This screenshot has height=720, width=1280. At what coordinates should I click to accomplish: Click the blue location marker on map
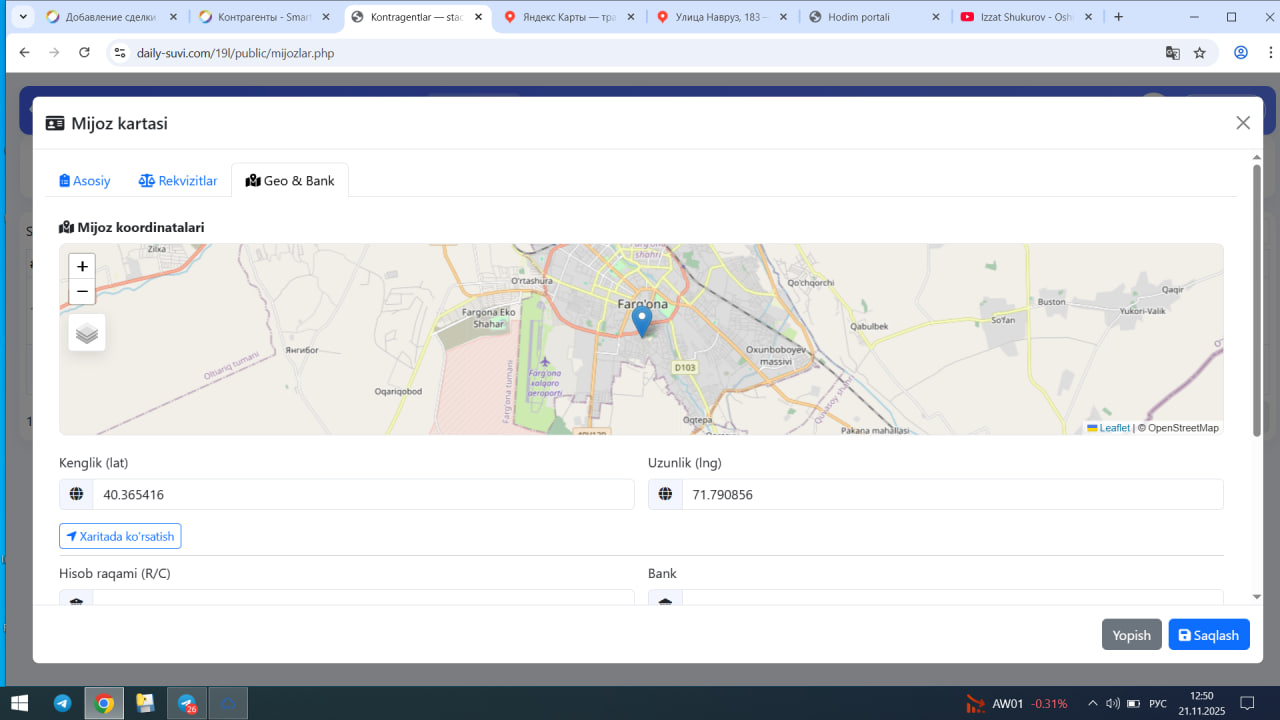tap(642, 321)
